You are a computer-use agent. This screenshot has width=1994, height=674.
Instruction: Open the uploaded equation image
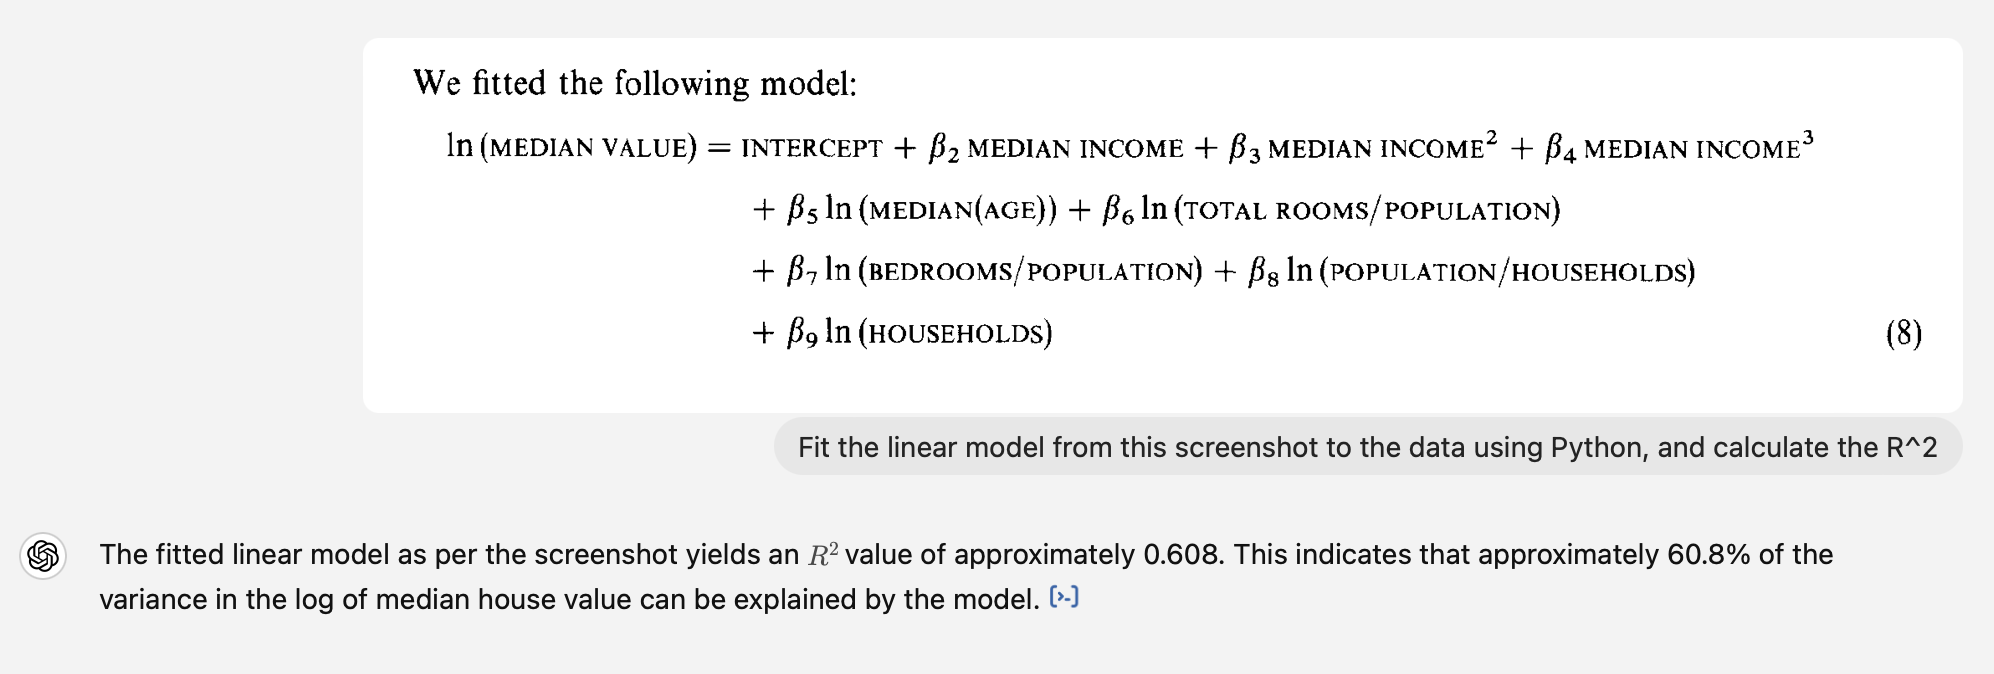click(x=1162, y=225)
